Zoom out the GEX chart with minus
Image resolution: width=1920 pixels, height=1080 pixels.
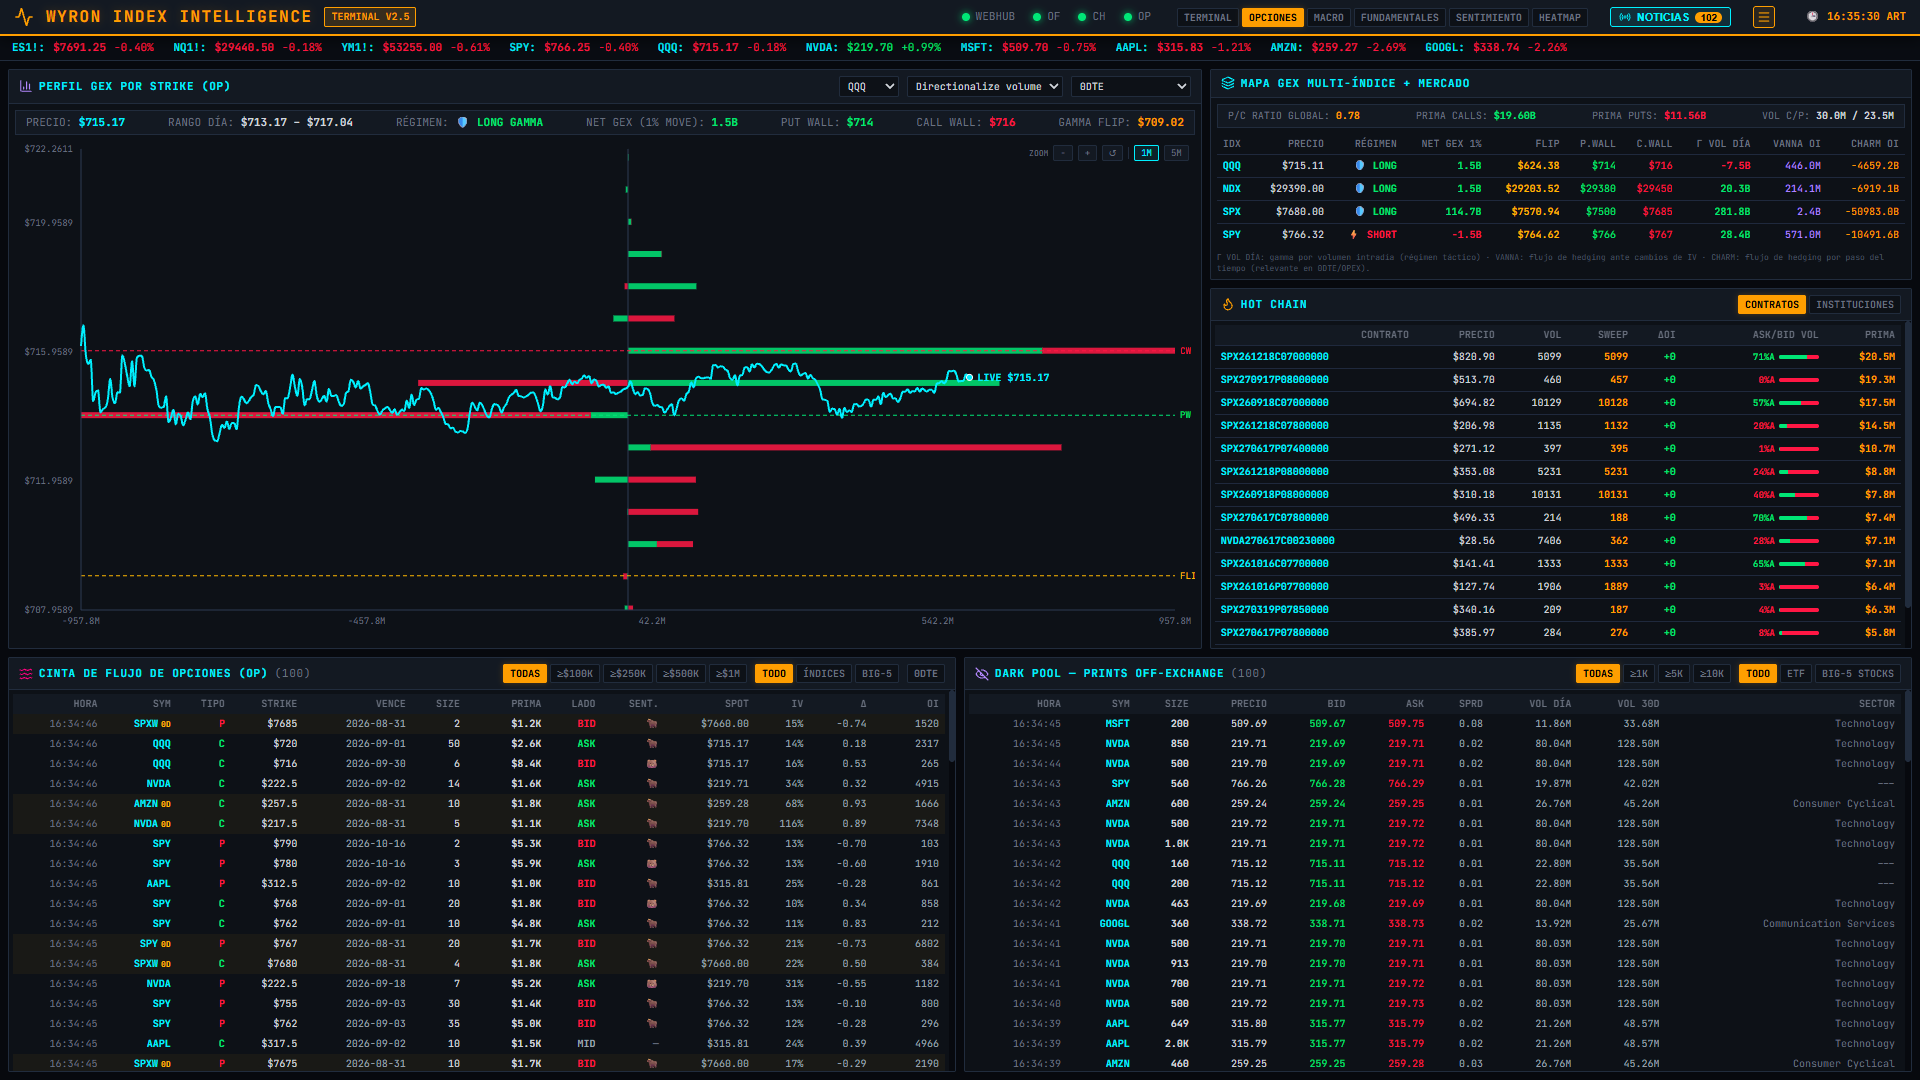point(1063,153)
